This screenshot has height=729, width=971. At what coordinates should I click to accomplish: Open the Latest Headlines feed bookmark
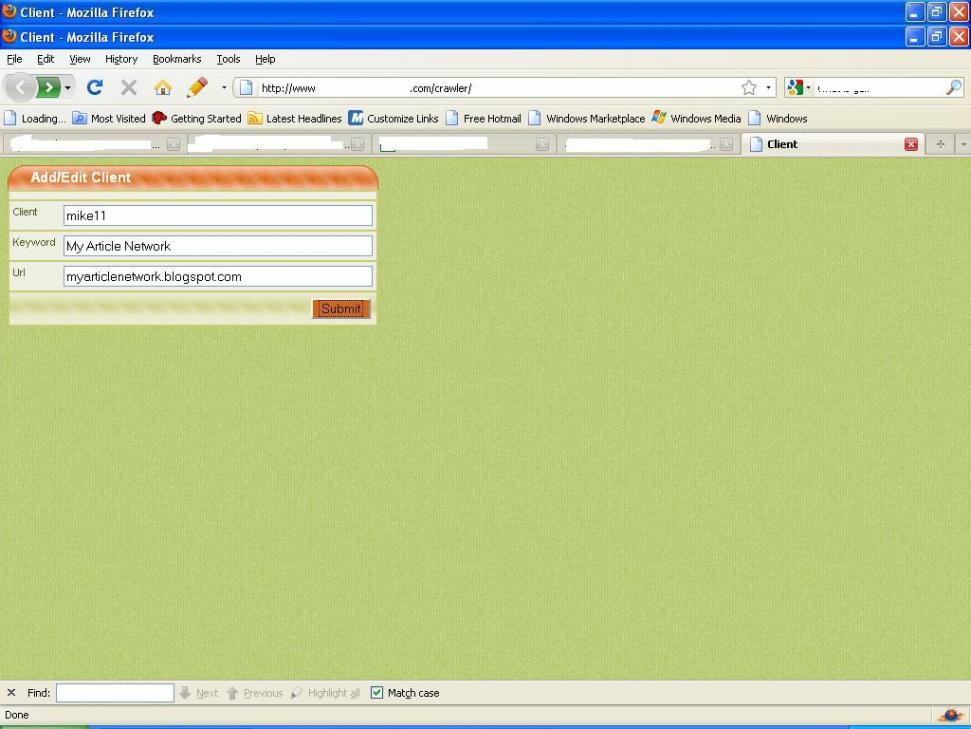pos(295,118)
